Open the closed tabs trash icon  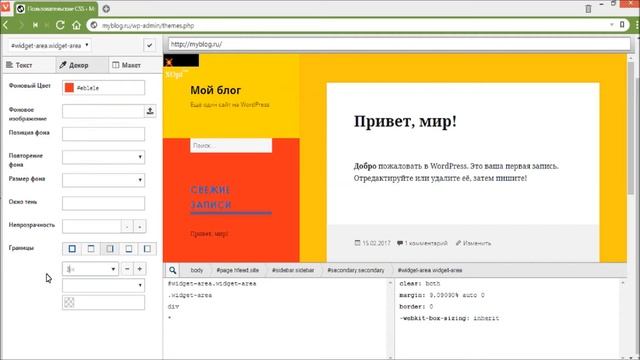(588, 9)
